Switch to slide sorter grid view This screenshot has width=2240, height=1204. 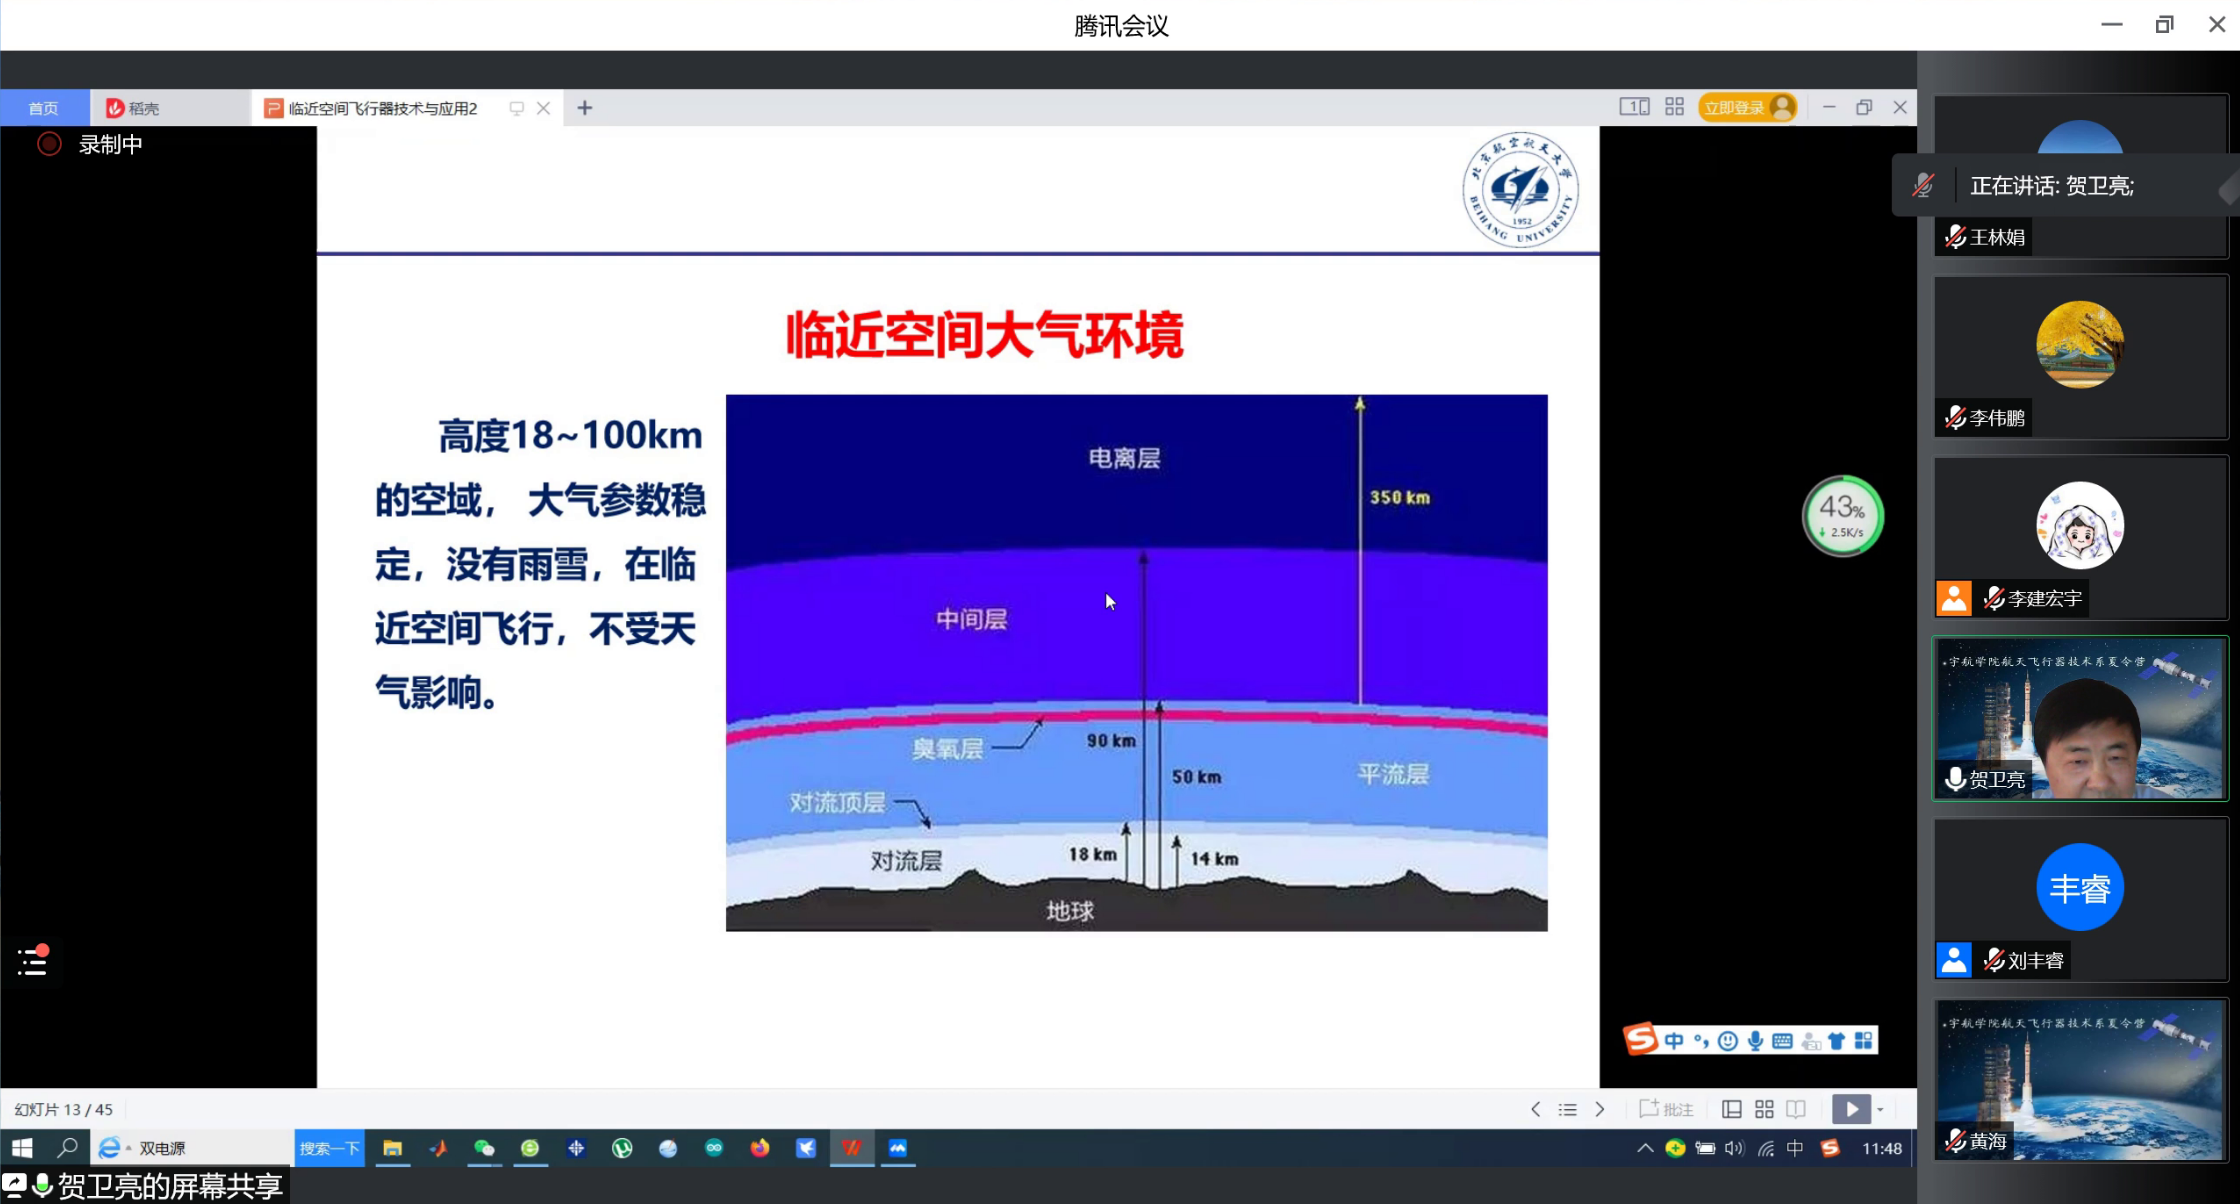click(1764, 1109)
